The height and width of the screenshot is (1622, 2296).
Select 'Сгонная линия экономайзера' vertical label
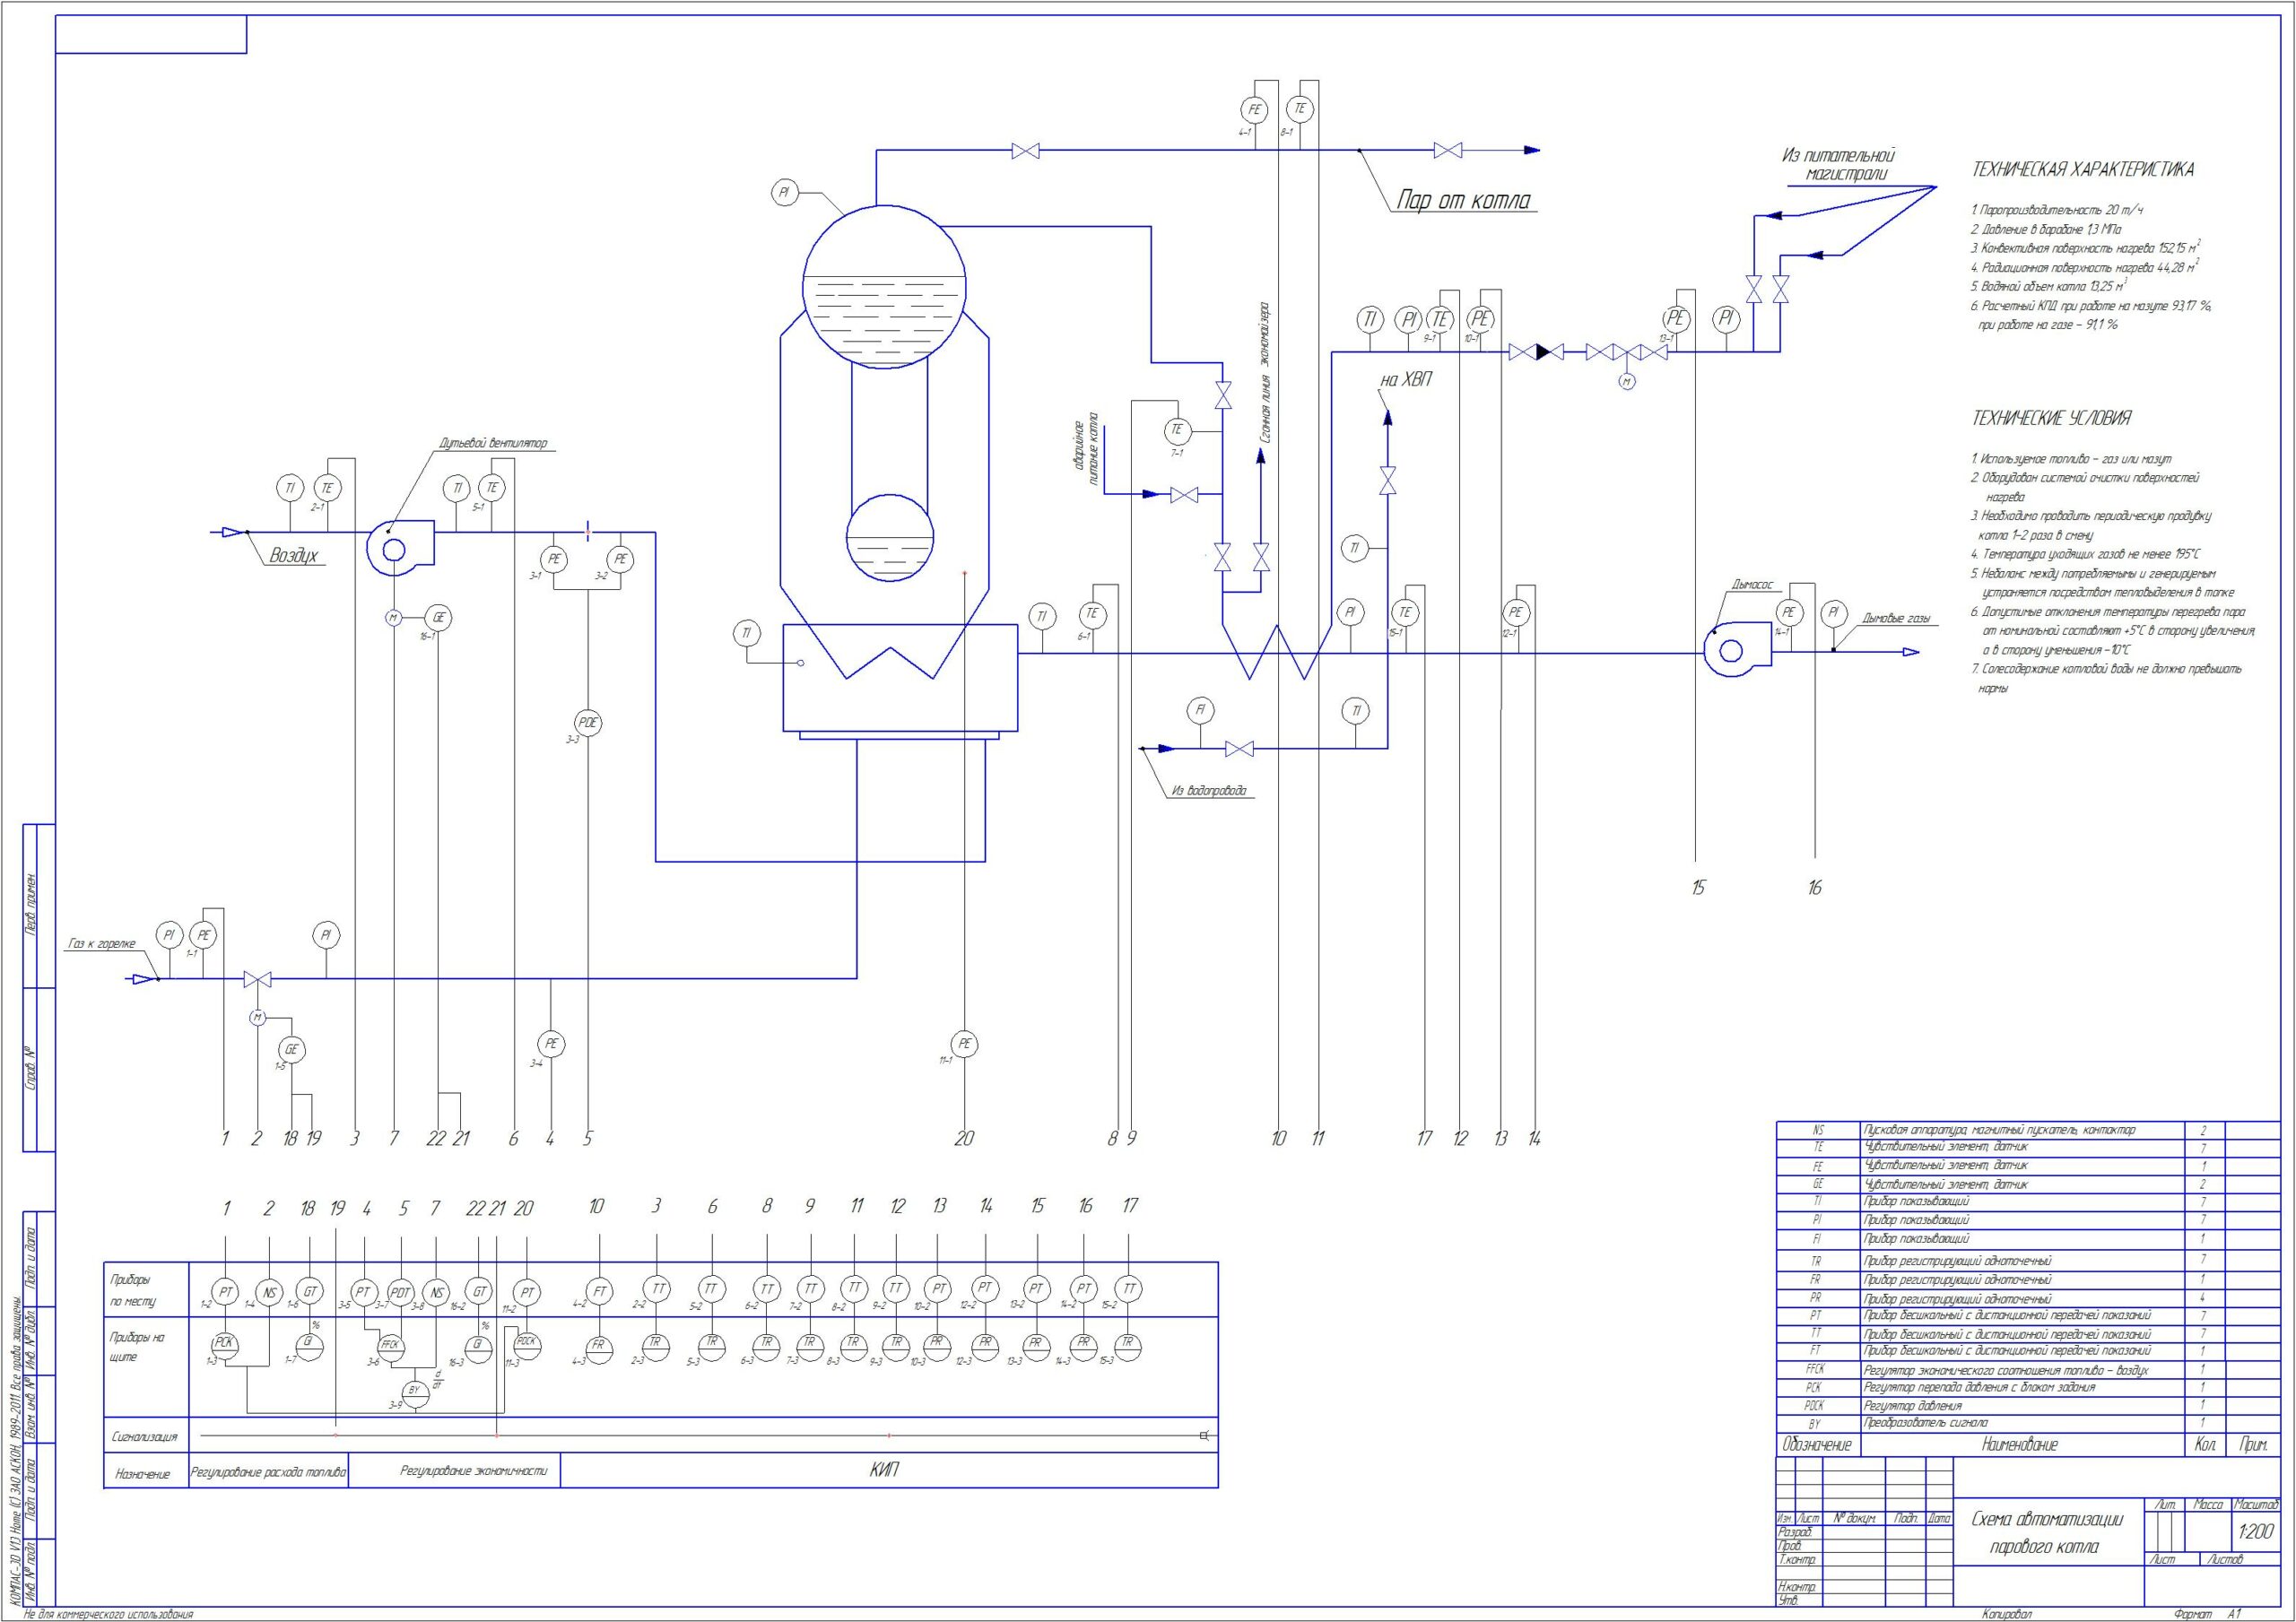(1266, 373)
